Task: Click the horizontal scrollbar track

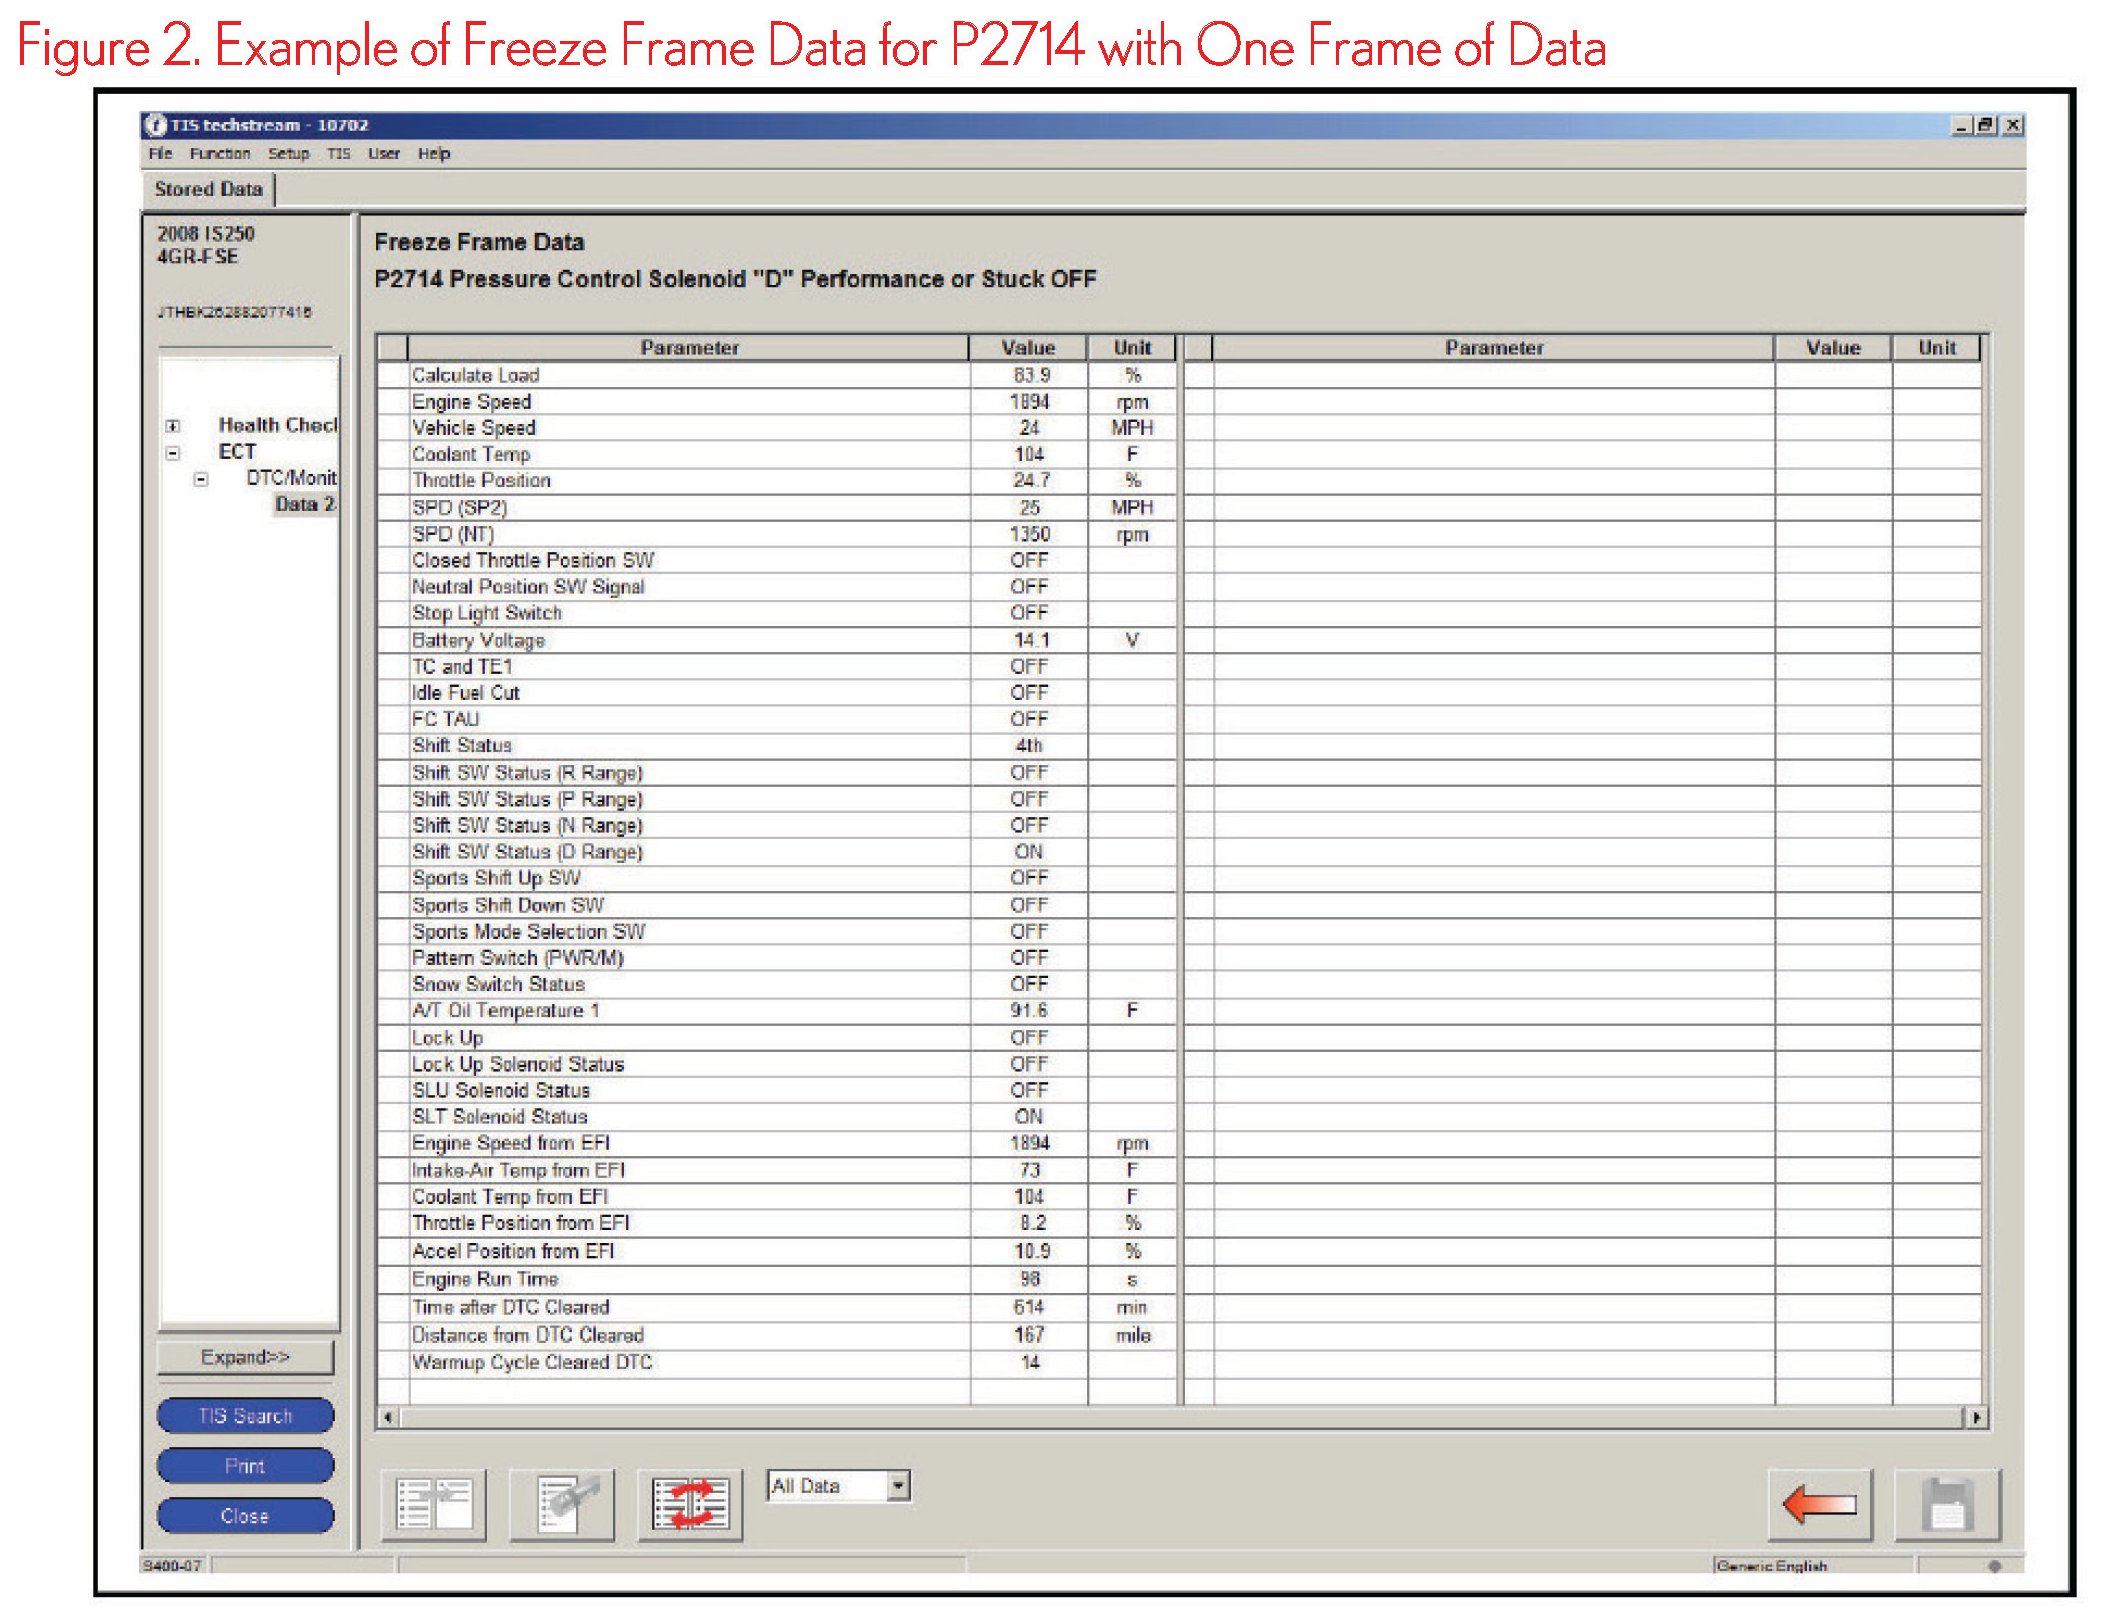Action: (x=1180, y=1417)
